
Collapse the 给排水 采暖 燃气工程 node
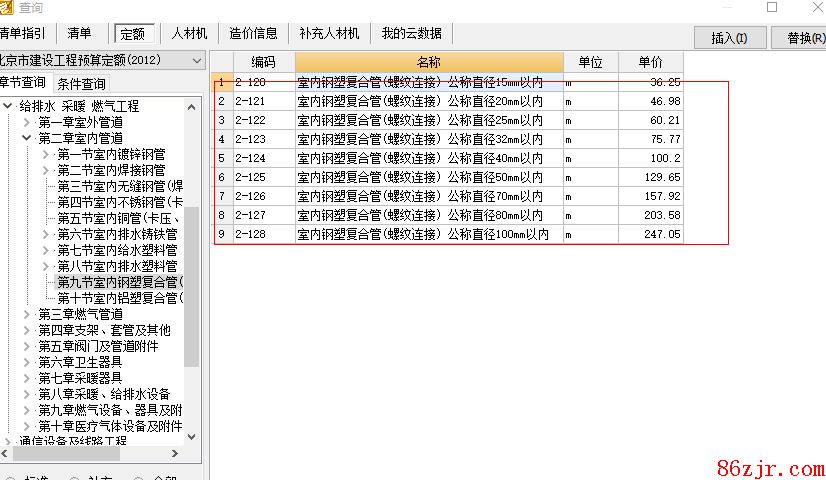pyautogui.click(x=8, y=106)
